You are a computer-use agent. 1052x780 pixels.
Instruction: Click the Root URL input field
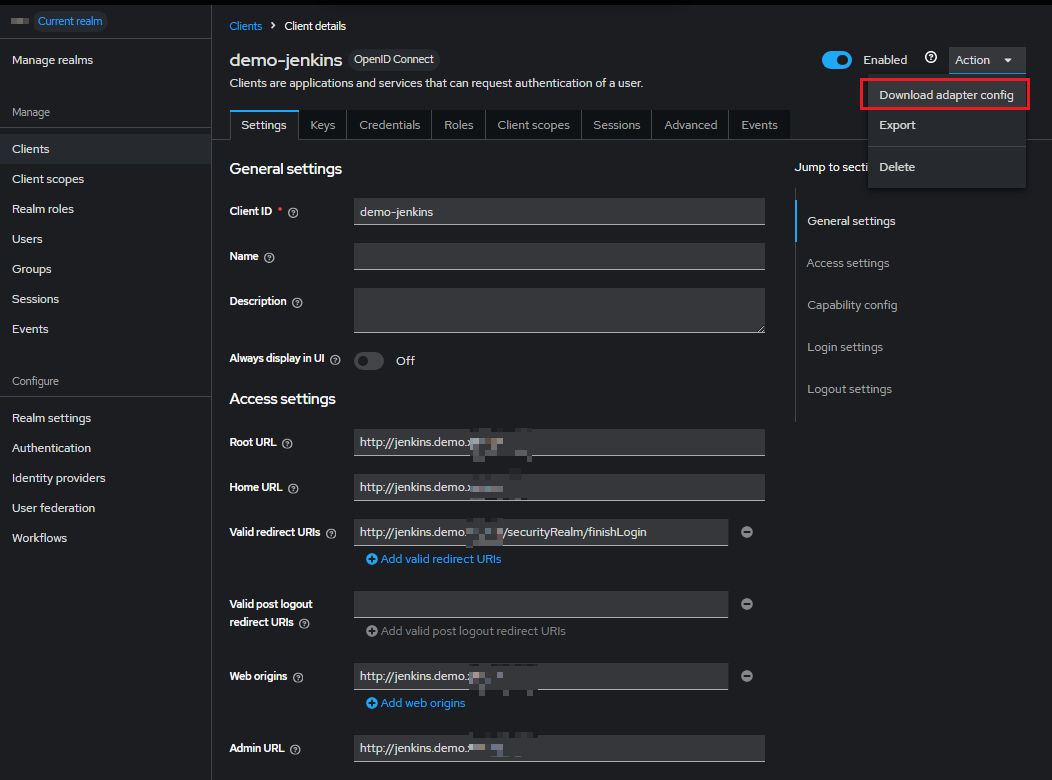(559, 442)
